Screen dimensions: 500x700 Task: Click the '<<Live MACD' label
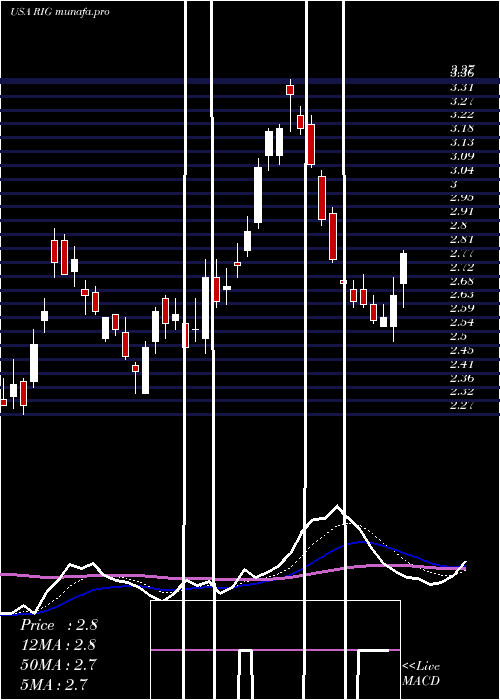coord(421,673)
